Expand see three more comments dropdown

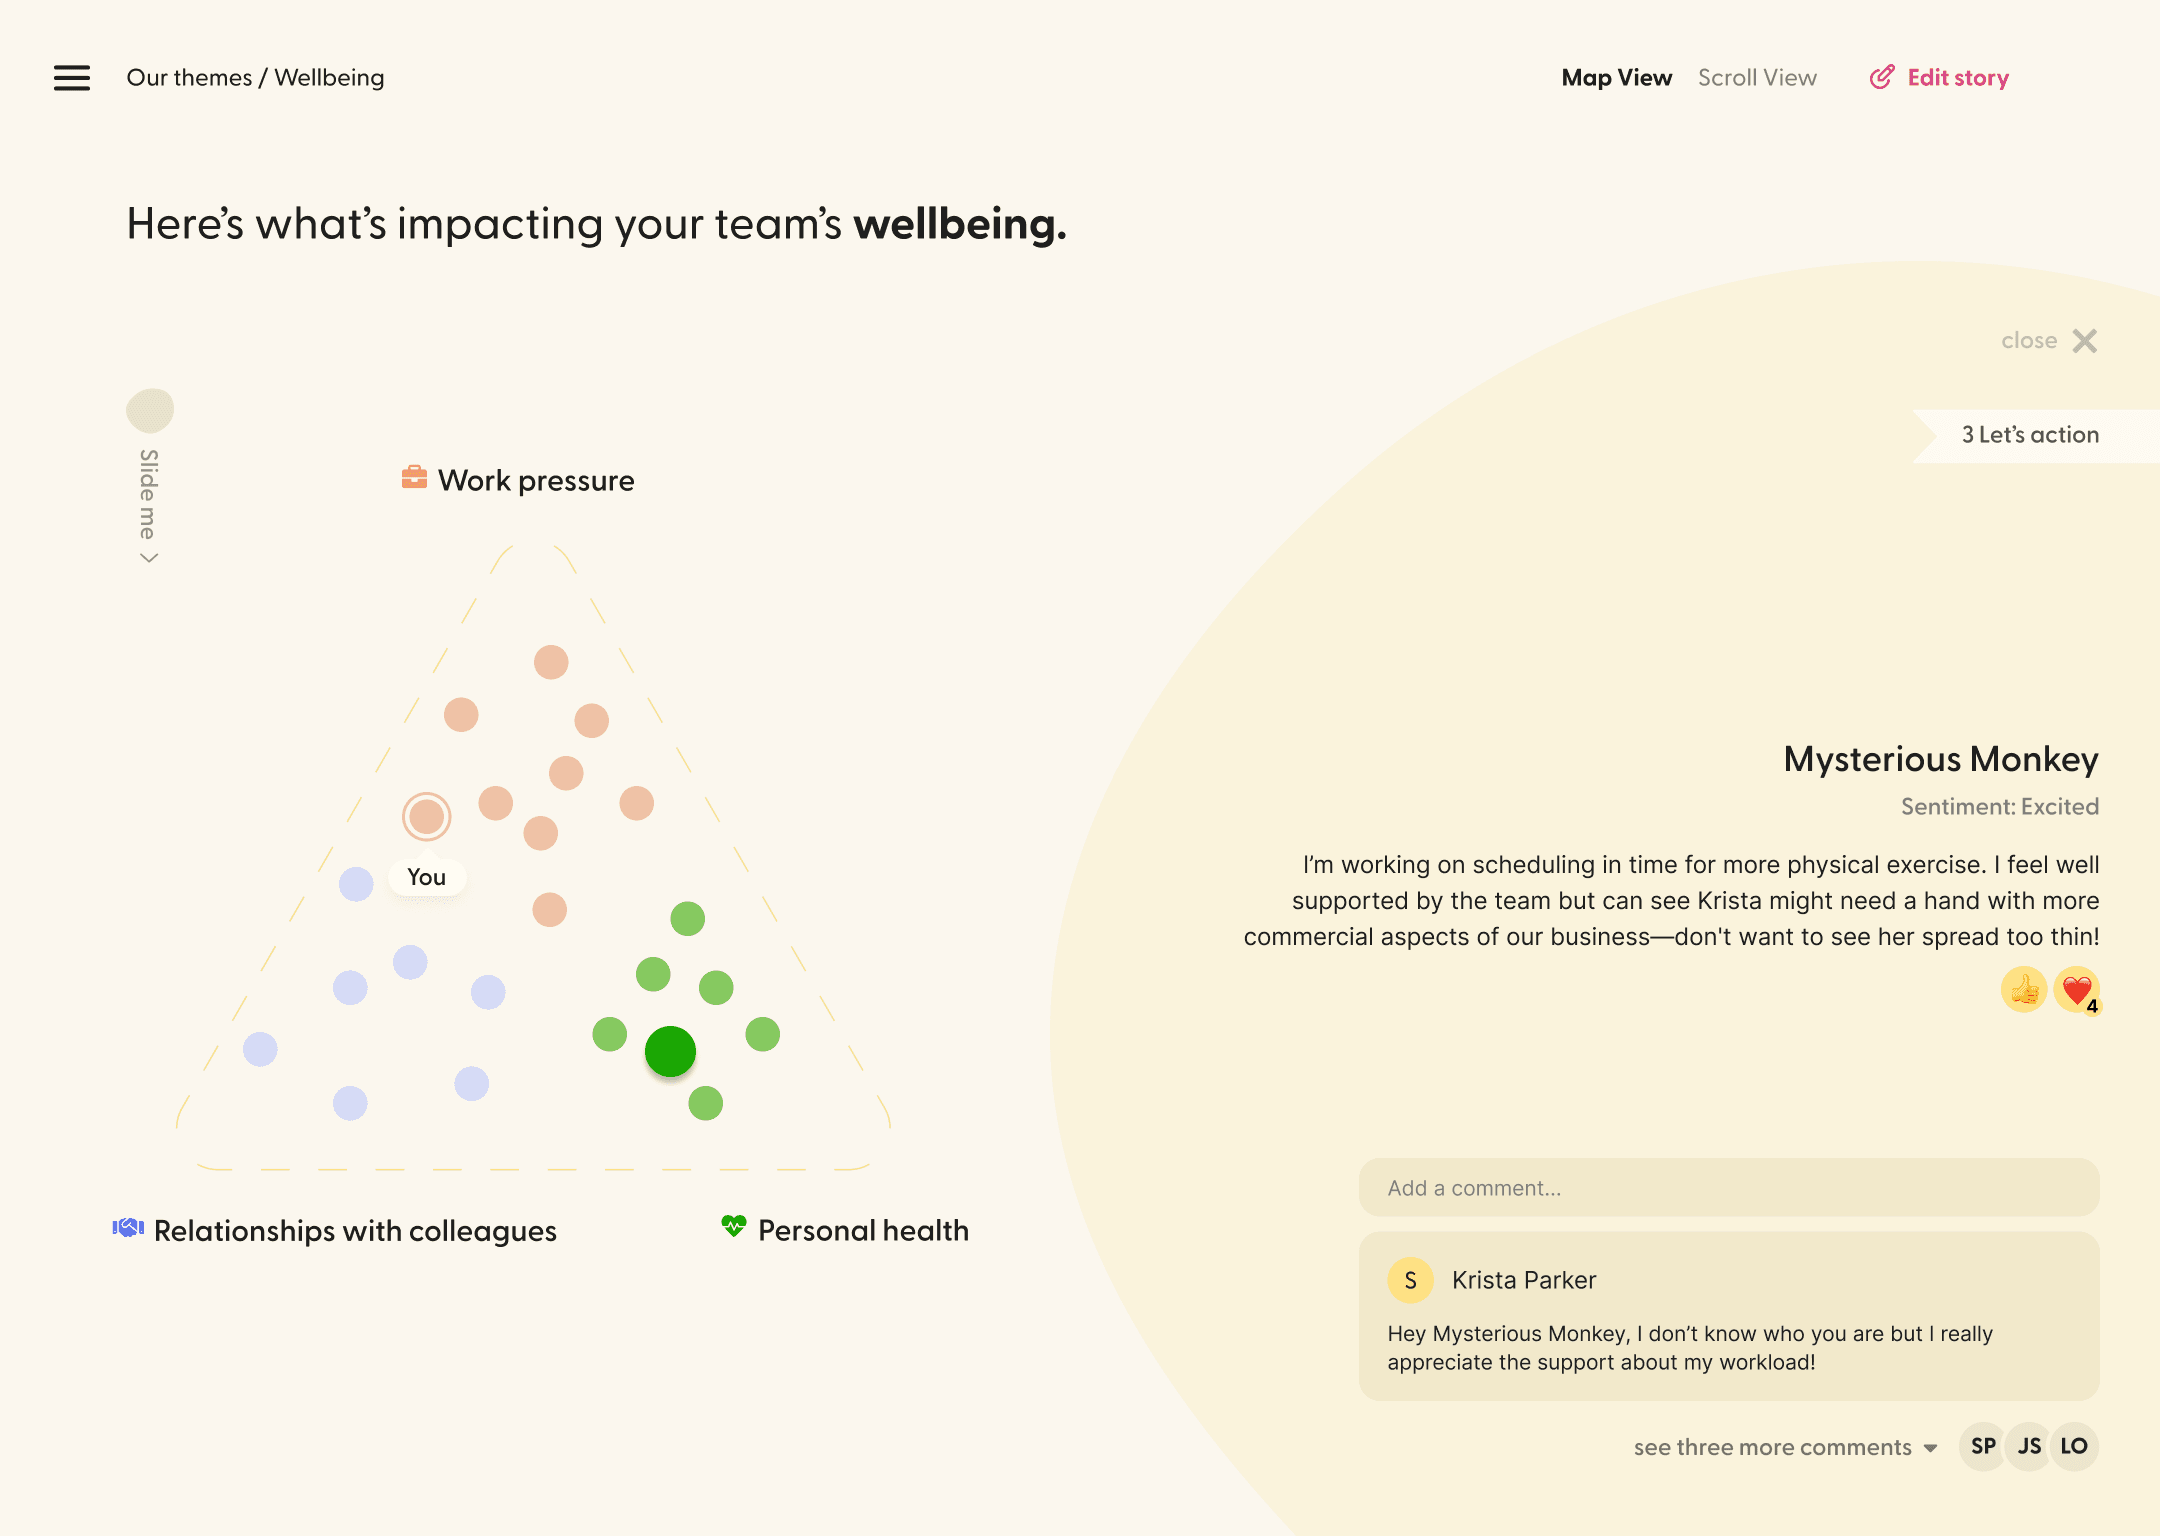1788,1446
